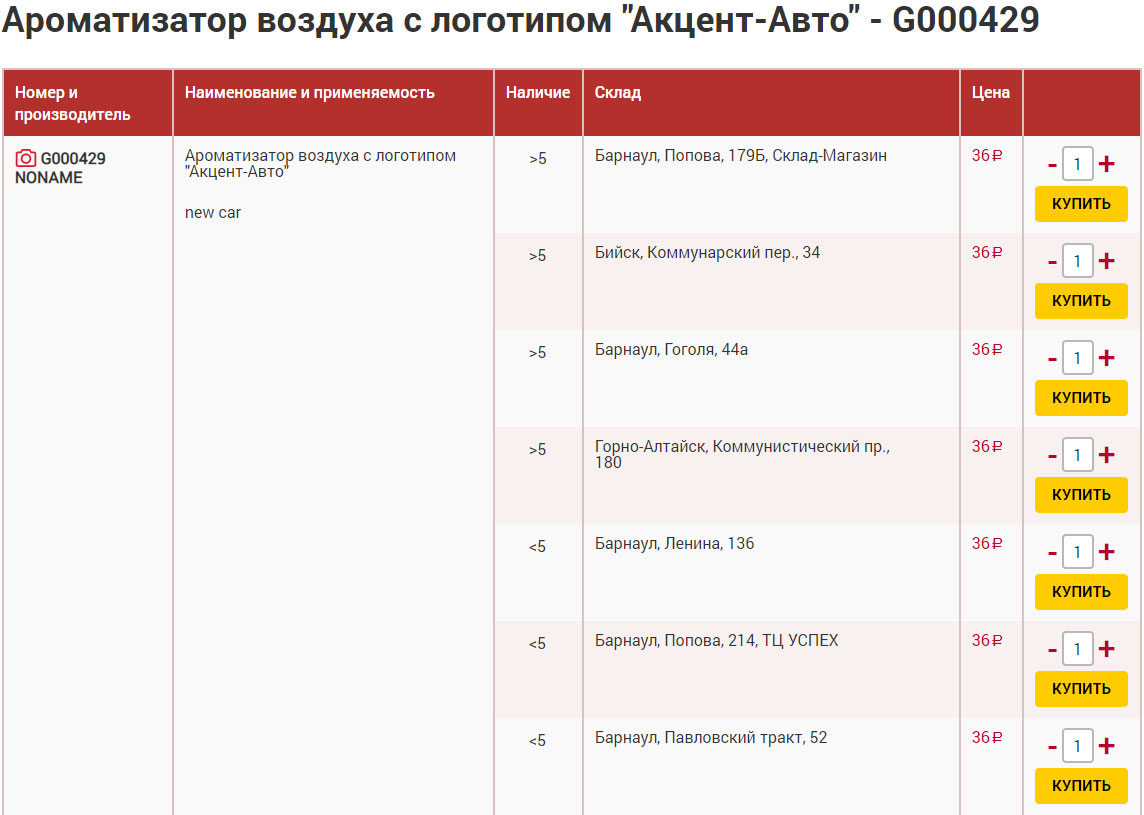1144x815 pixels.
Task: Click address Барнаул, Попова, 214, ТЦ УСПЕХ
Action: click(x=716, y=641)
